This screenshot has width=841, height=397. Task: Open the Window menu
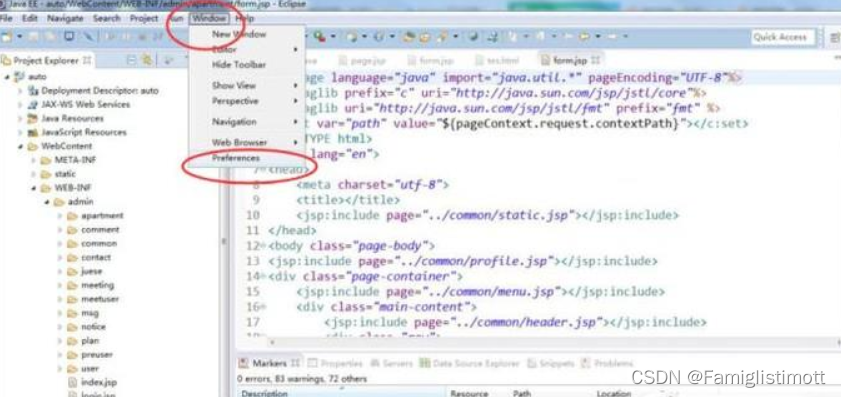[x=209, y=18]
